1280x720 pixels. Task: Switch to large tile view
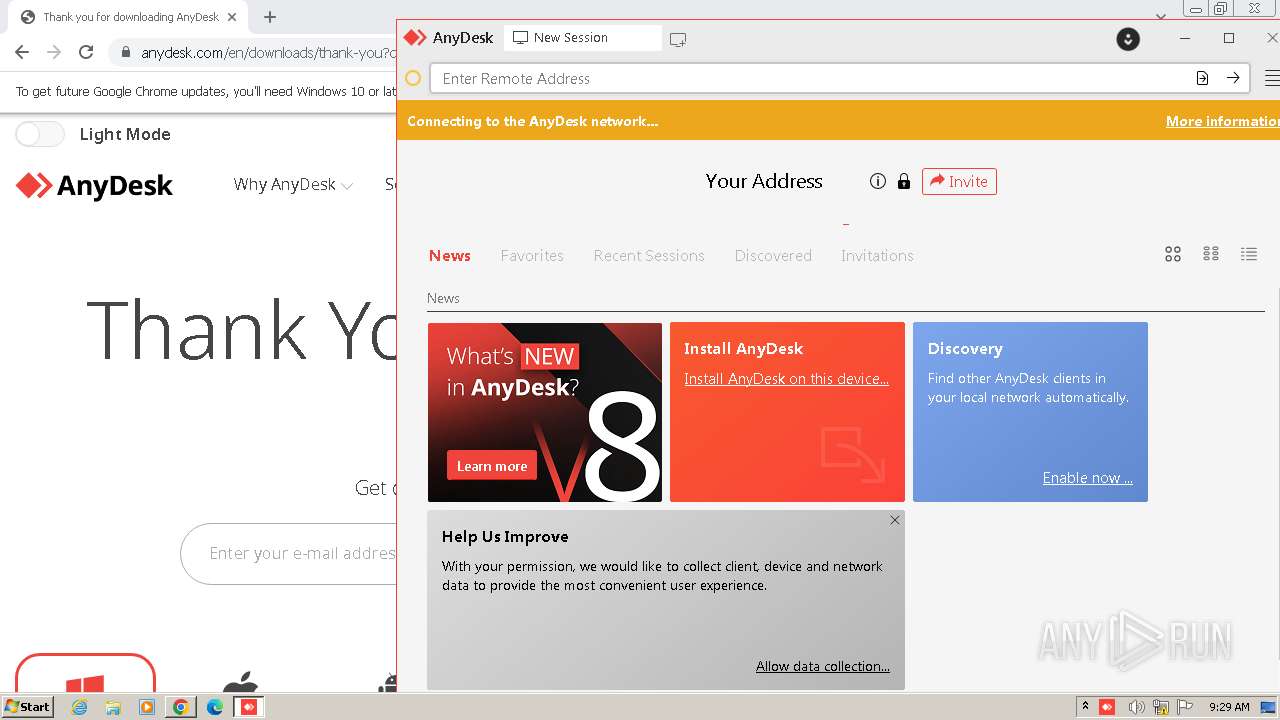(1173, 254)
